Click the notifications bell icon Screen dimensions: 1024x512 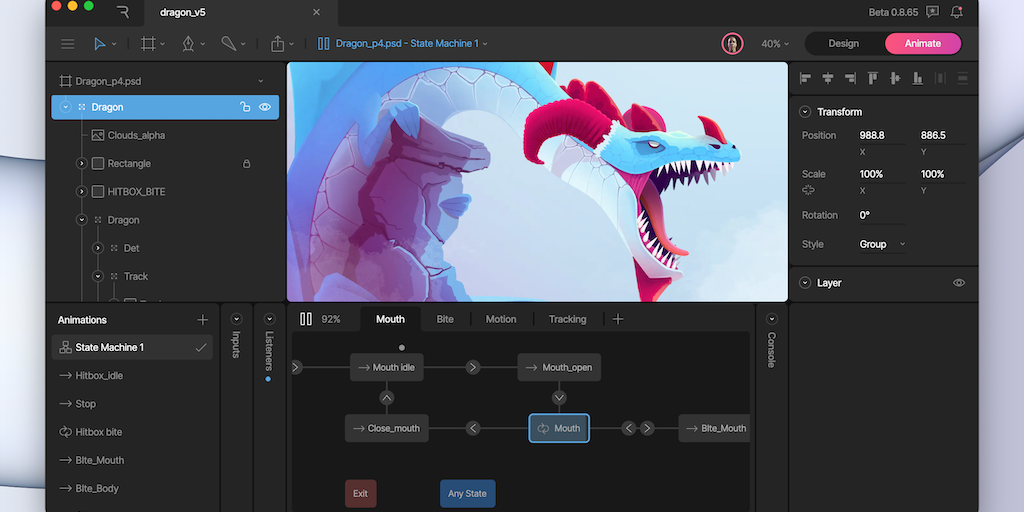pos(957,12)
